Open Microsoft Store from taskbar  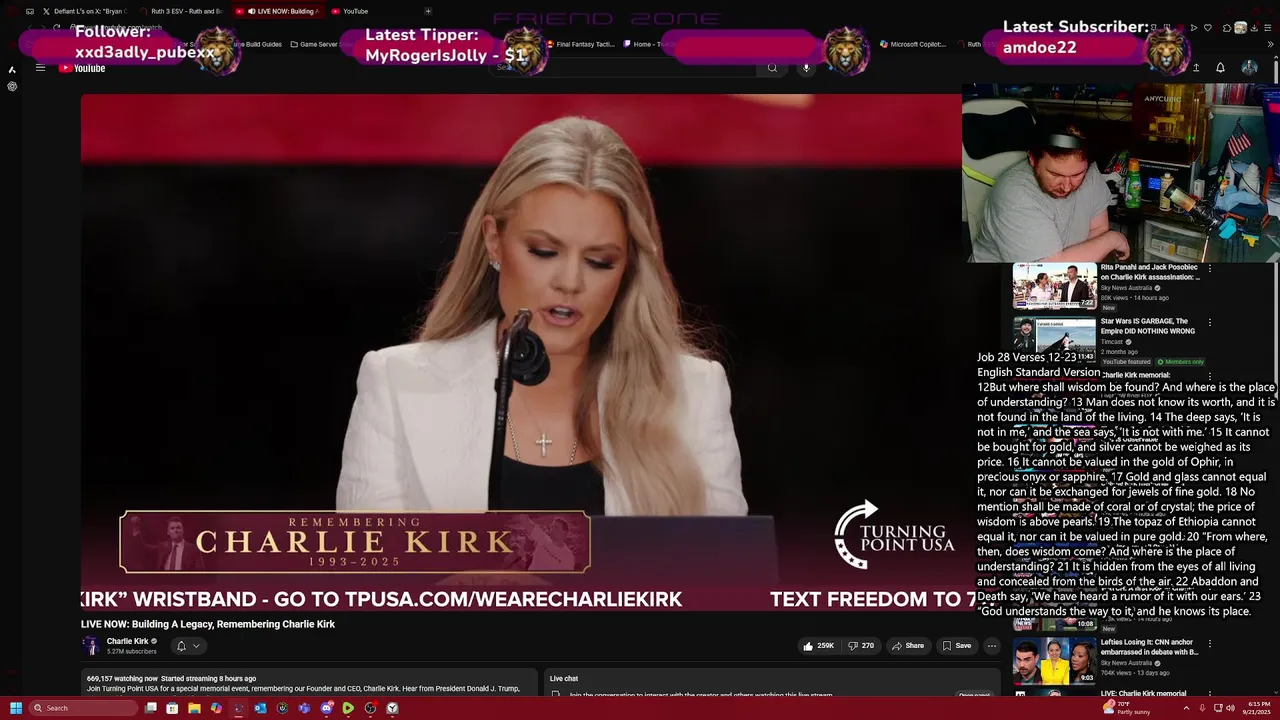pos(172,708)
